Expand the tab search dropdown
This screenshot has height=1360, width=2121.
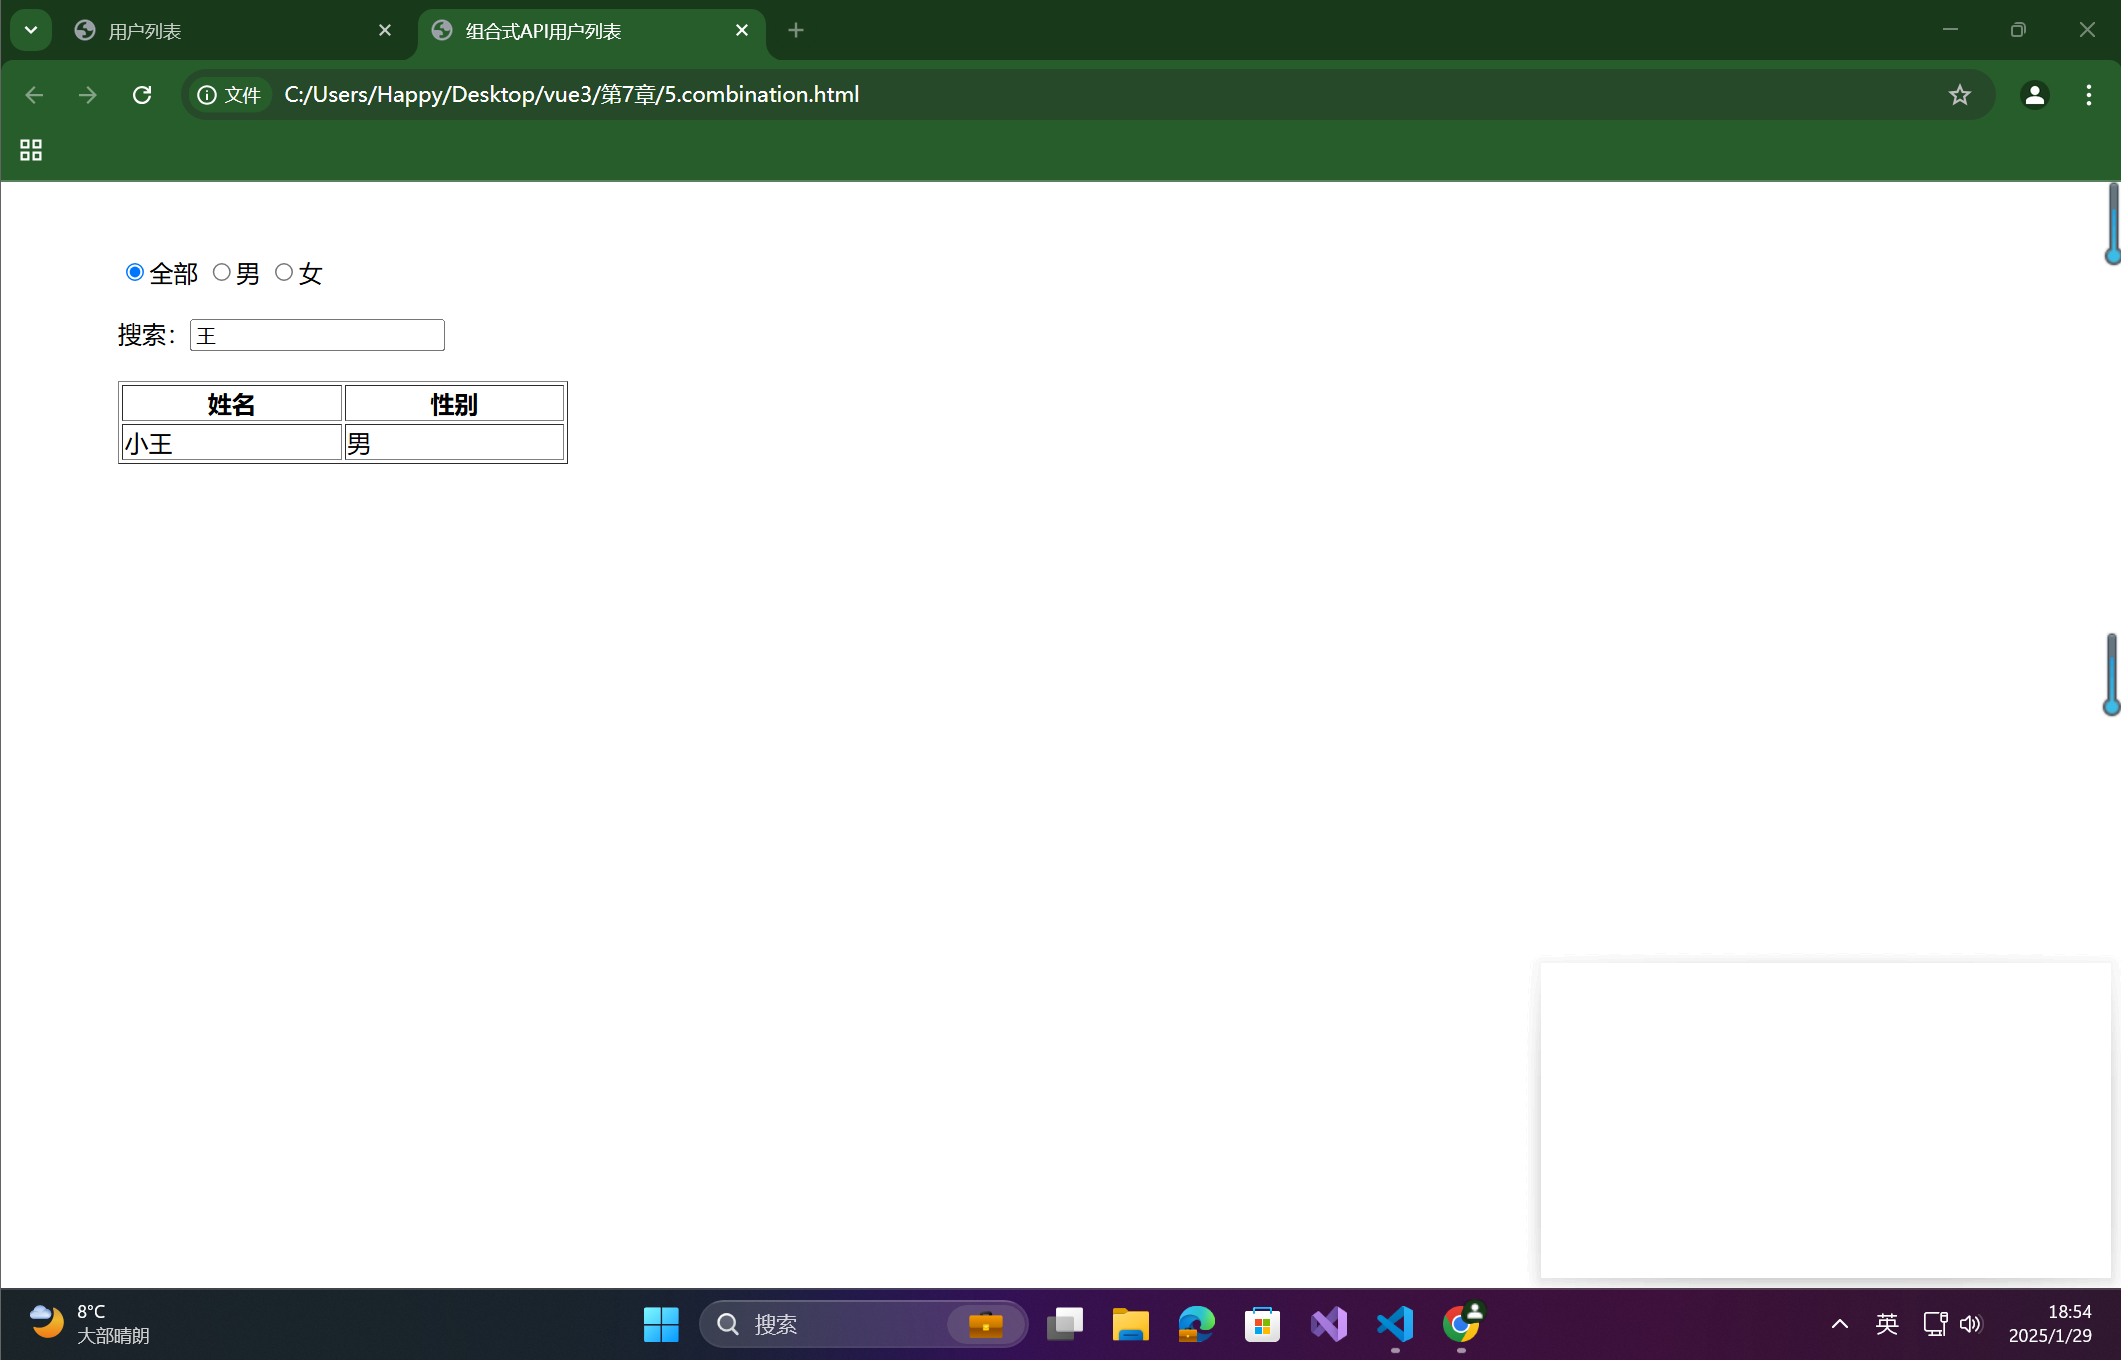31,30
